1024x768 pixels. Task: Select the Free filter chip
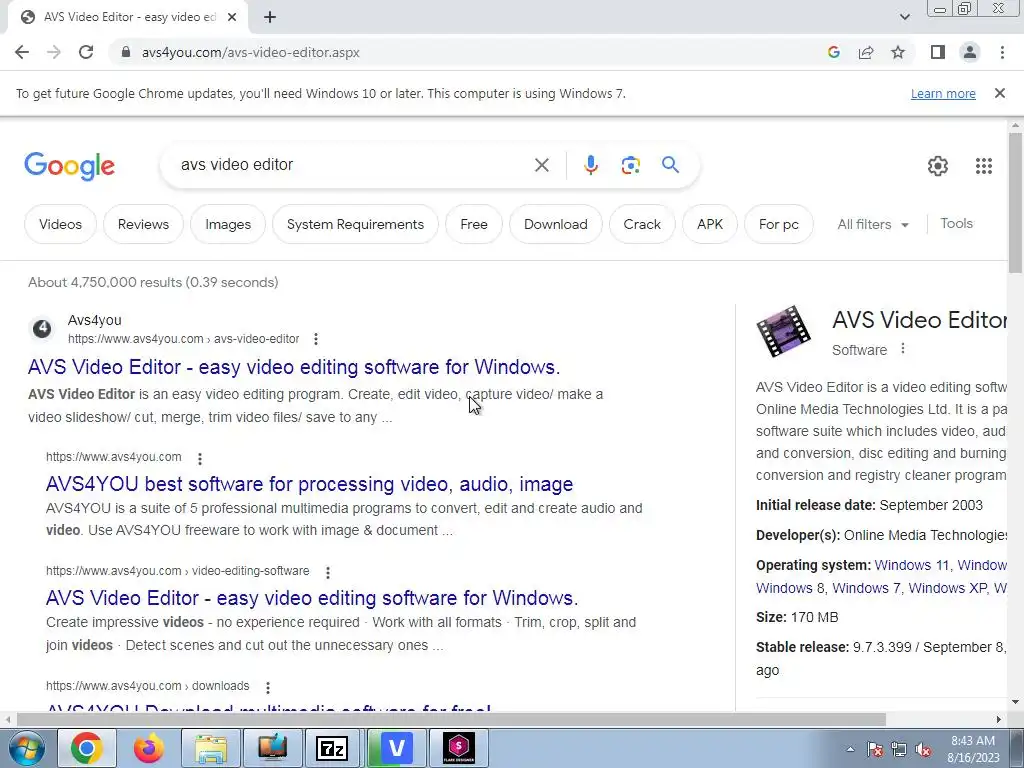473,224
